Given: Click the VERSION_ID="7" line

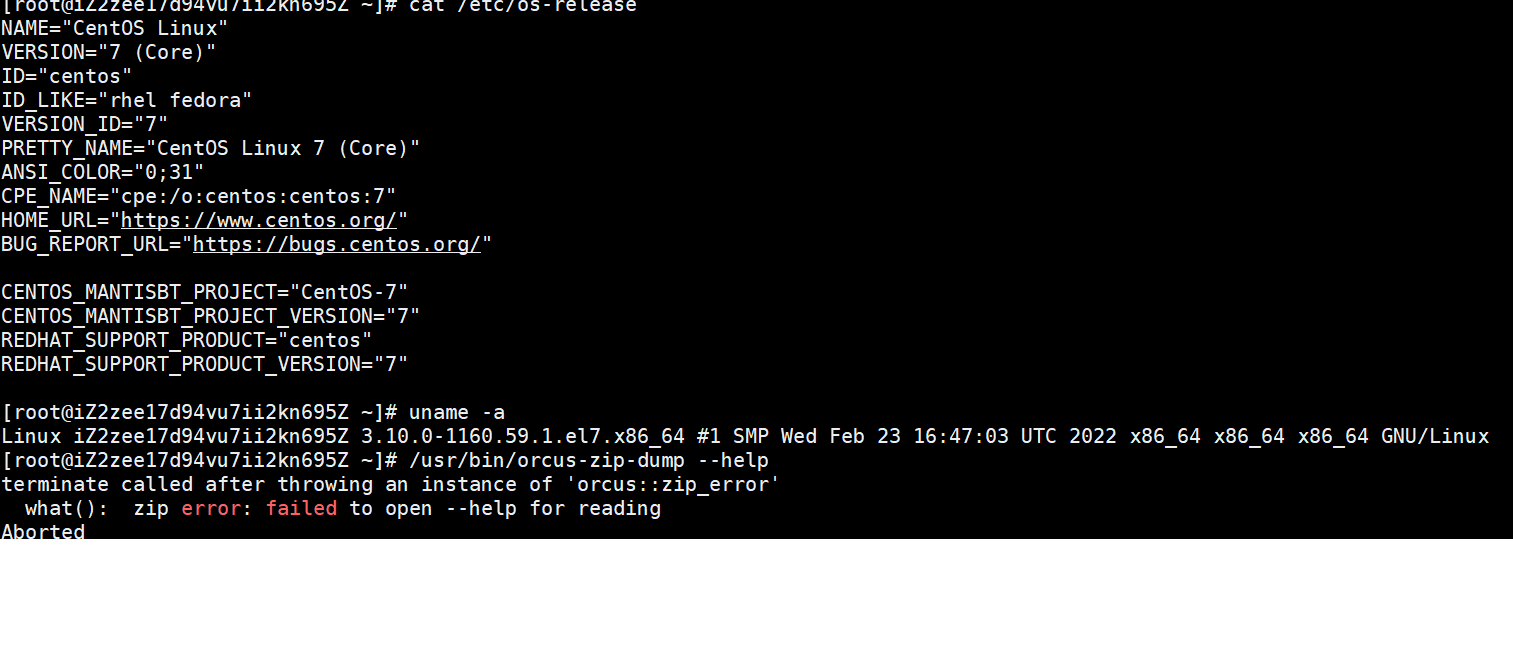Looking at the screenshot, I should [85, 124].
